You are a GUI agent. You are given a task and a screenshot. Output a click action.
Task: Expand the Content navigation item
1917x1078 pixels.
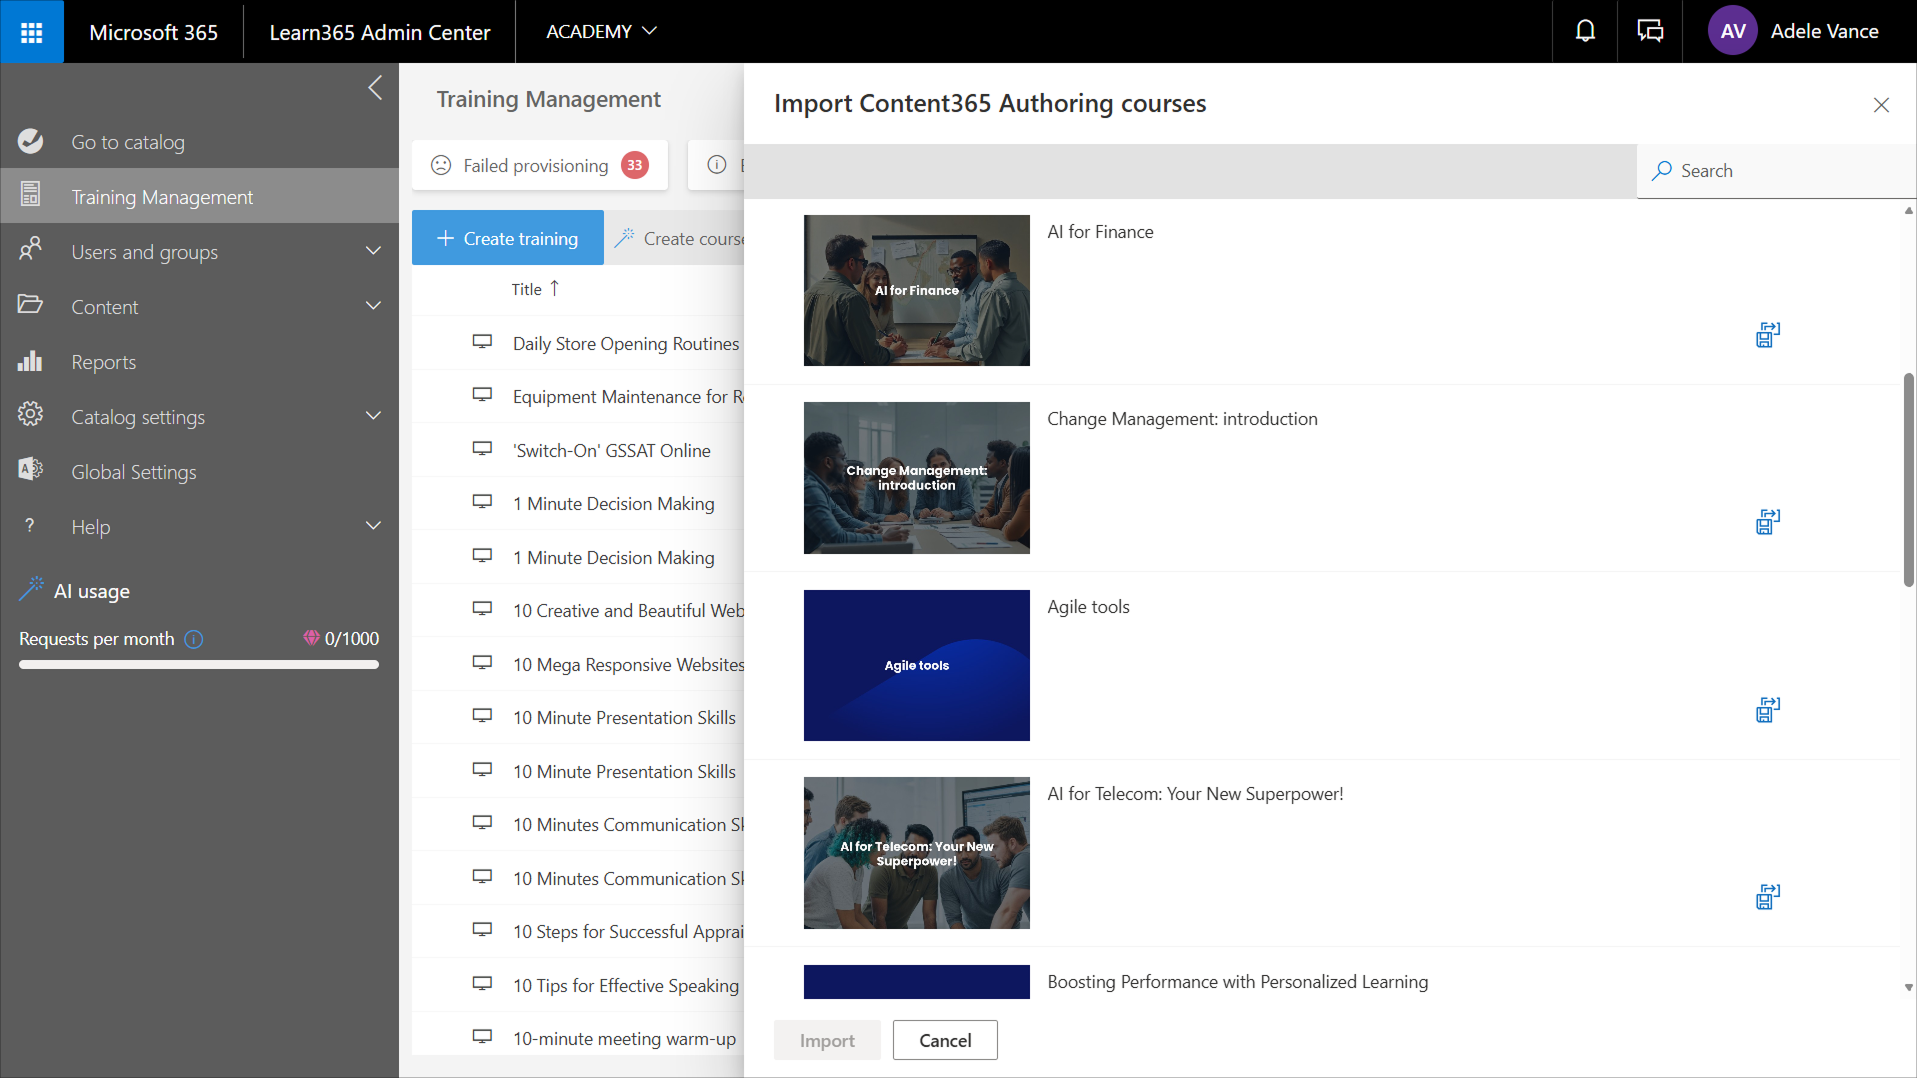[373, 306]
